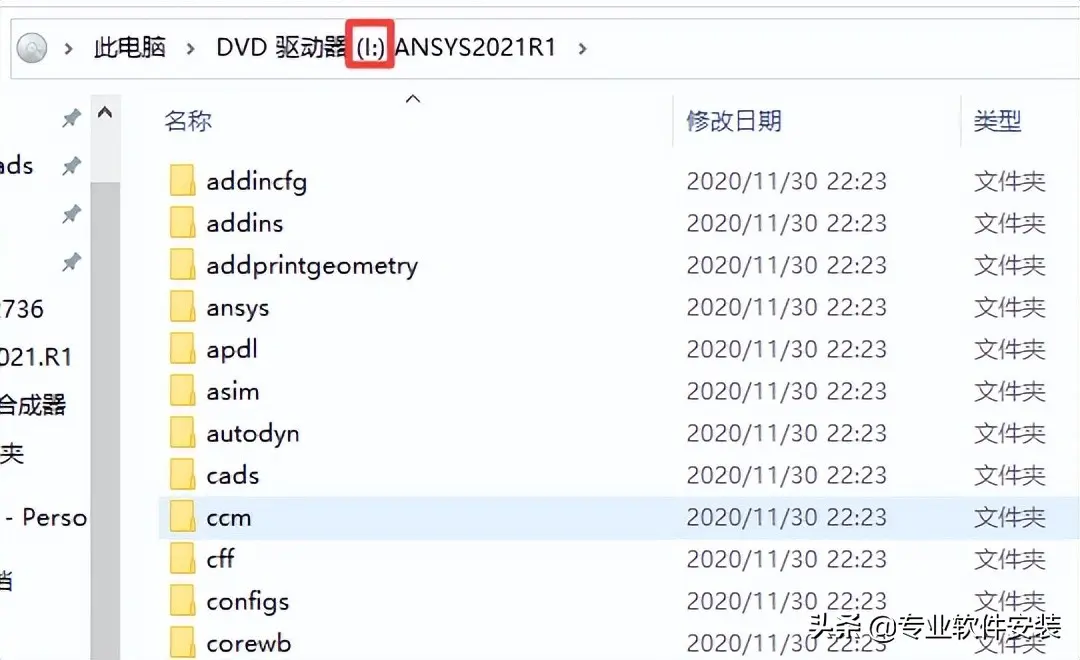Sort by the 修改日期 column header

point(734,121)
